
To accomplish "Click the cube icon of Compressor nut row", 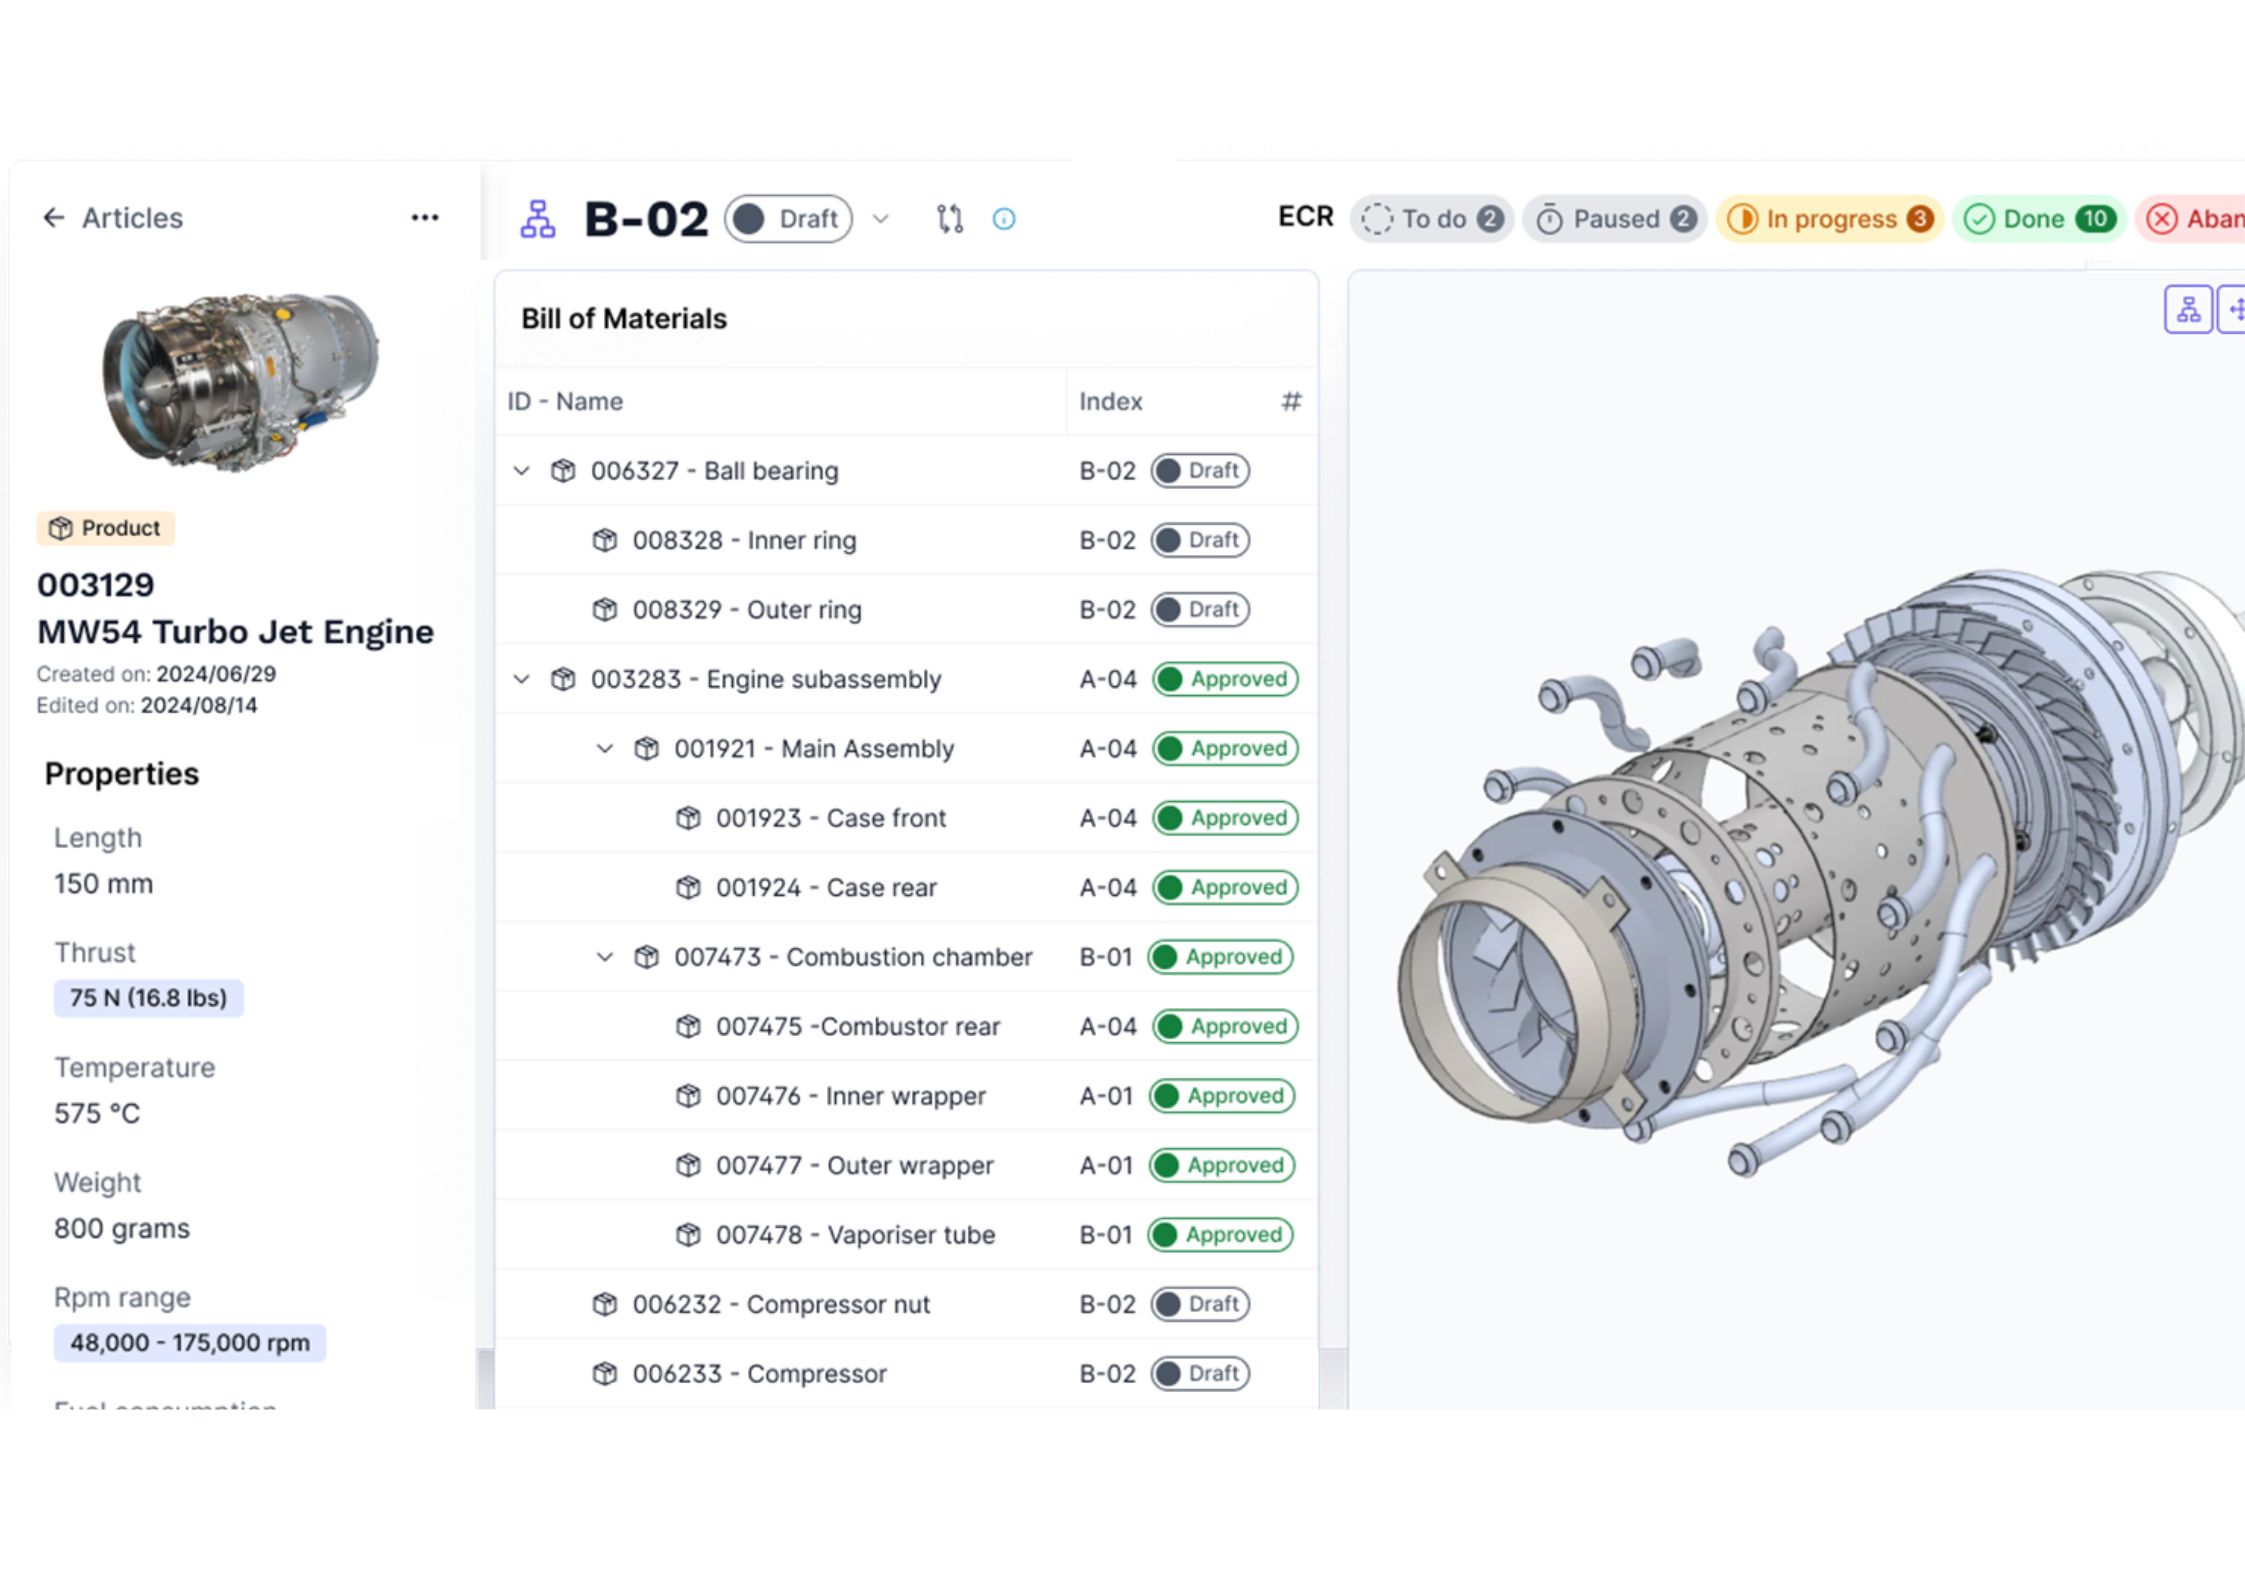I will 605,1305.
